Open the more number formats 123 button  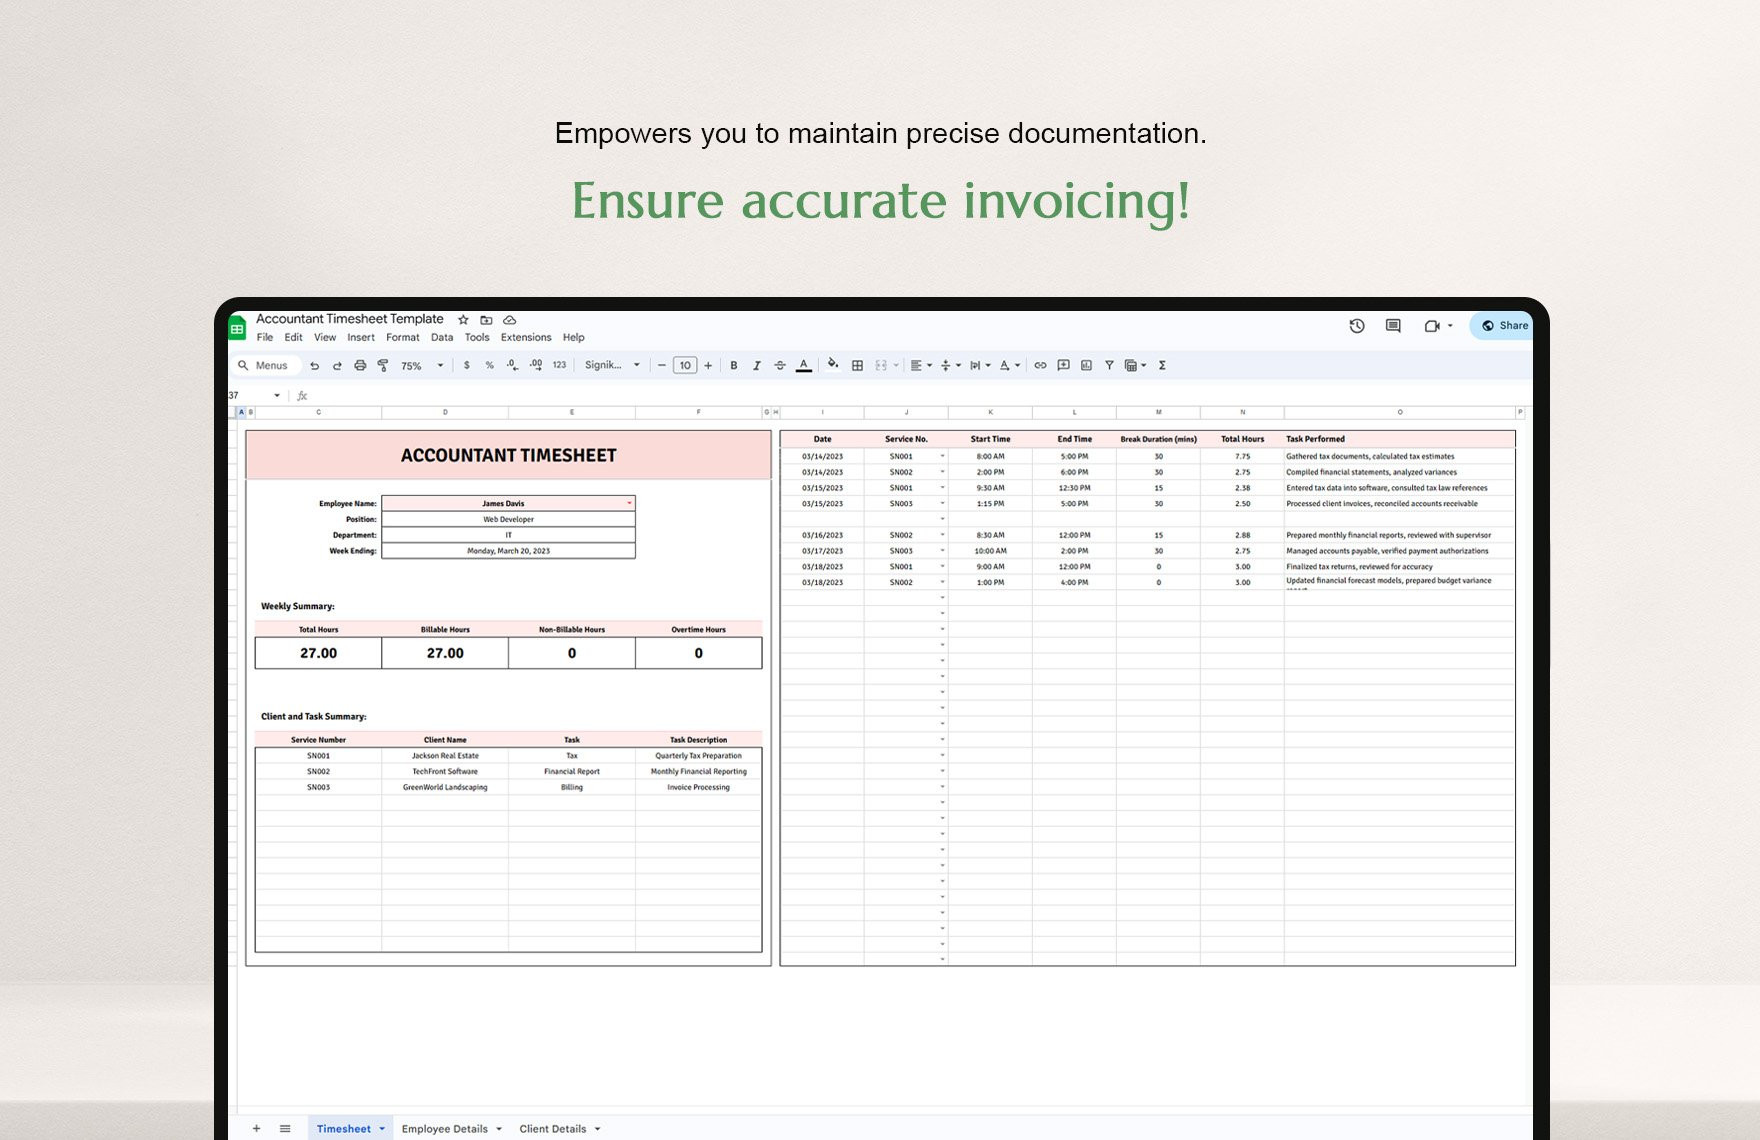click(559, 366)
